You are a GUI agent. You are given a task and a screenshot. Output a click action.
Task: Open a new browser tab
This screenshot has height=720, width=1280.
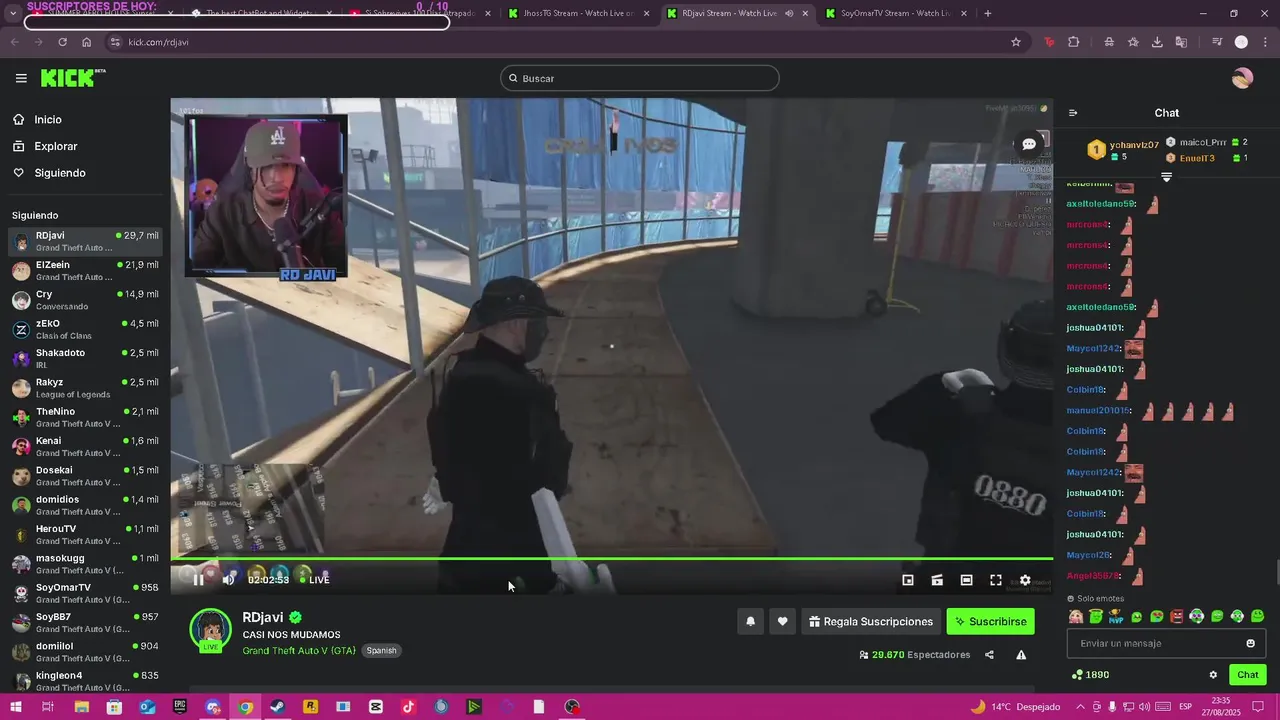pos(988,13)
